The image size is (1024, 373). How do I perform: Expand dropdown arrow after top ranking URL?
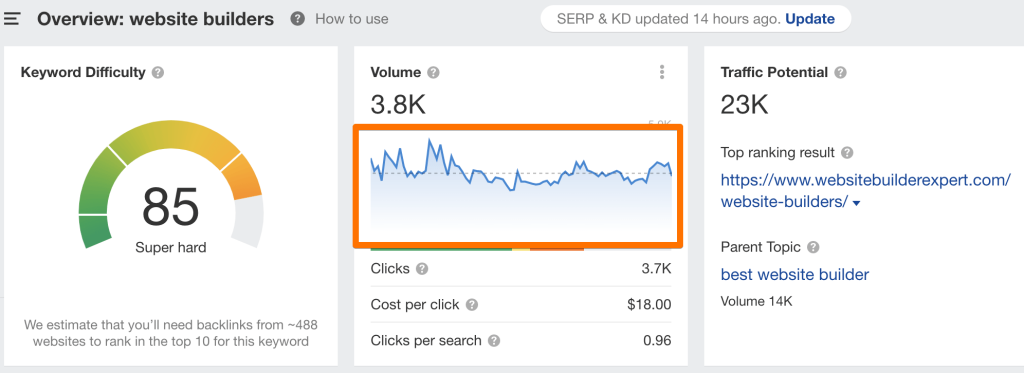click(856, 204)
